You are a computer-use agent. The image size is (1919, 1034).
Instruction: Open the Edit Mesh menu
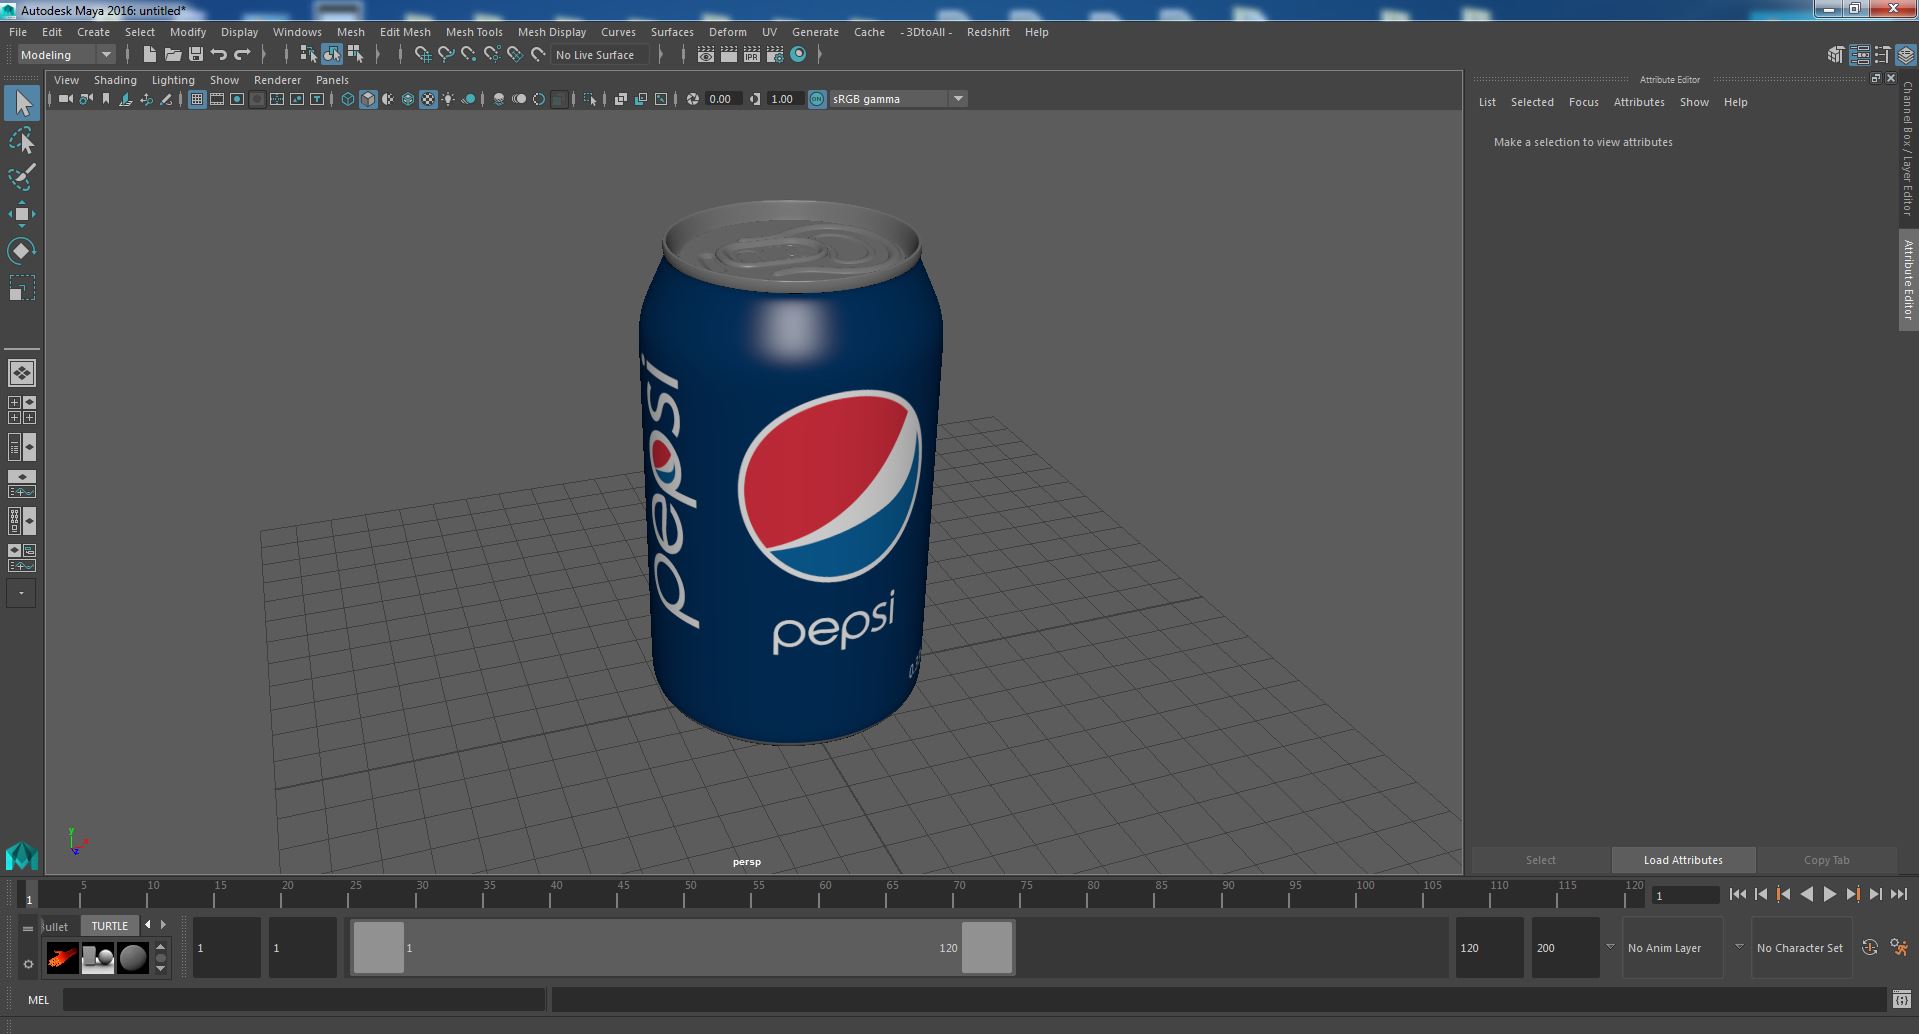[405, 32]
